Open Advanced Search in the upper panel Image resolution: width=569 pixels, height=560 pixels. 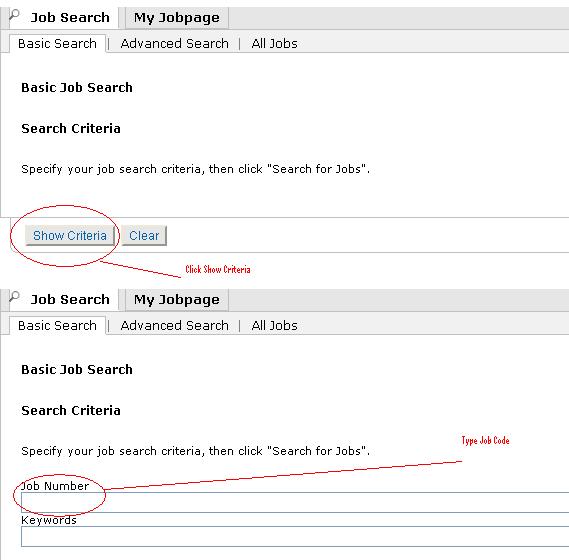pos(175,44)
